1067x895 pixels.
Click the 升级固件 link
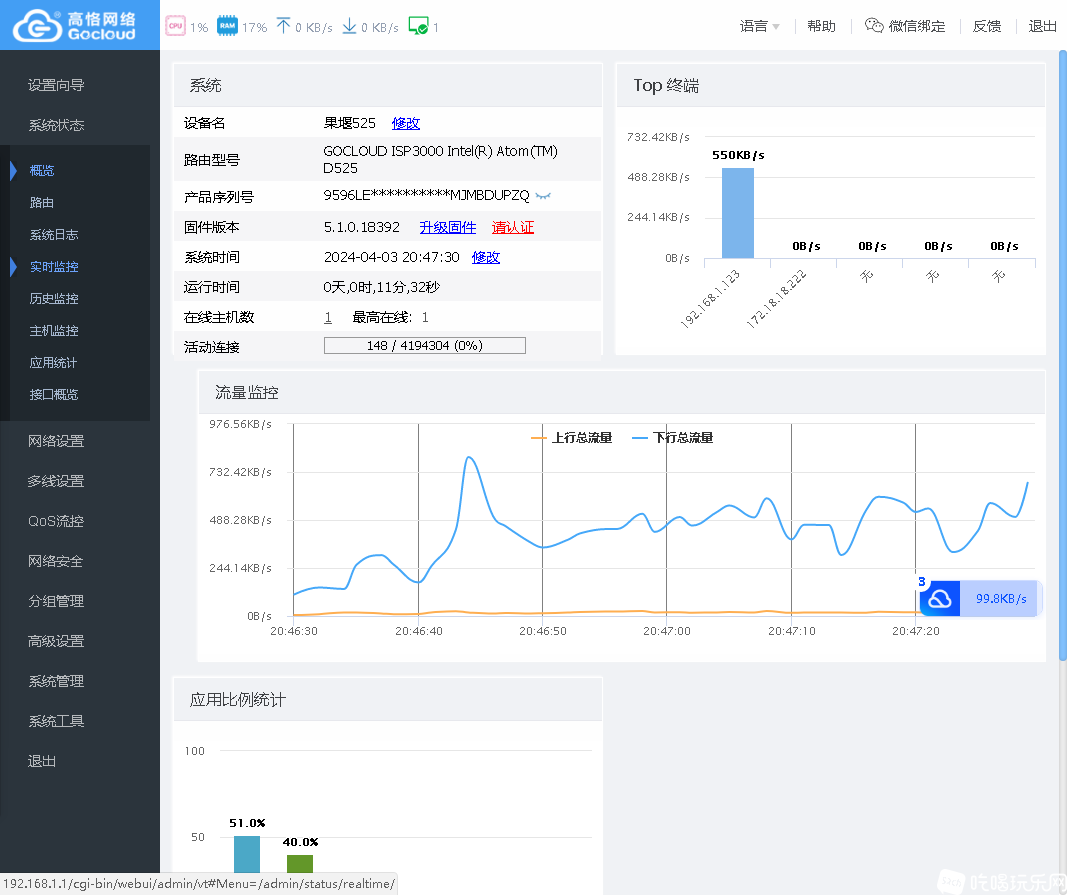pyautogui.click(x=448, y=227)
